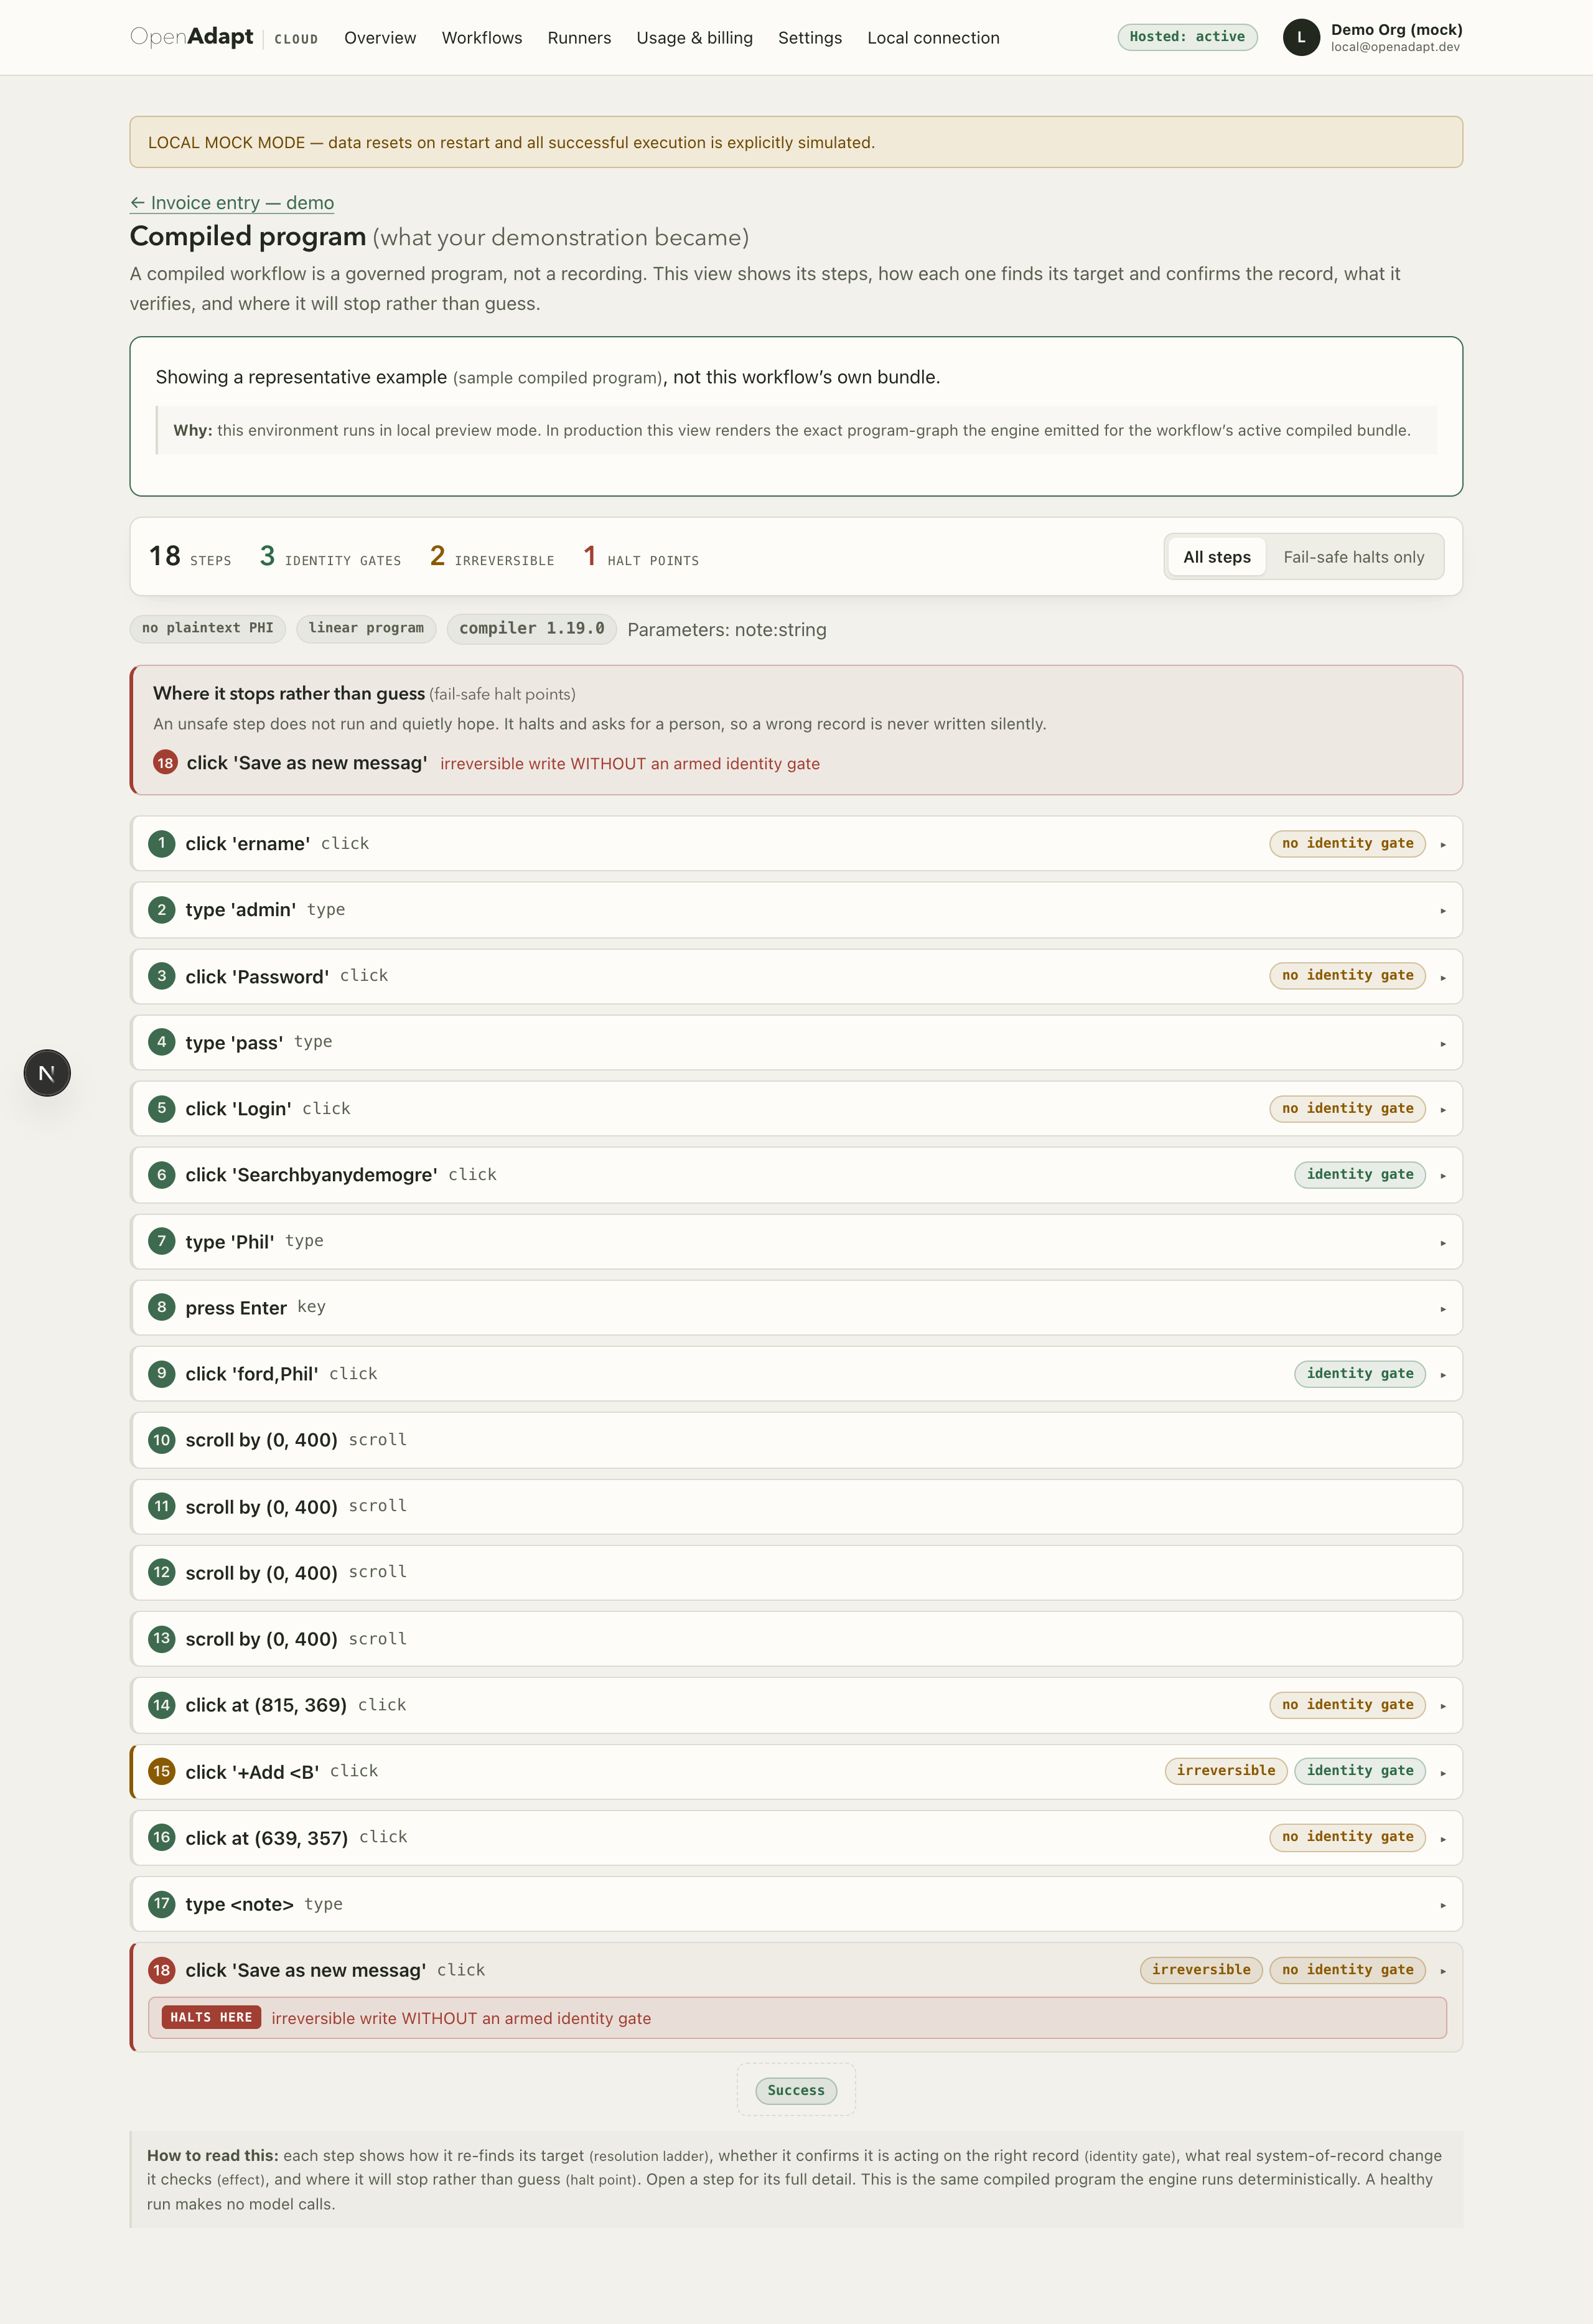Expand step 7 type 'Phil'
The height and width of the screenshot is (2324, 1593).
click(x=797, y=1241)
